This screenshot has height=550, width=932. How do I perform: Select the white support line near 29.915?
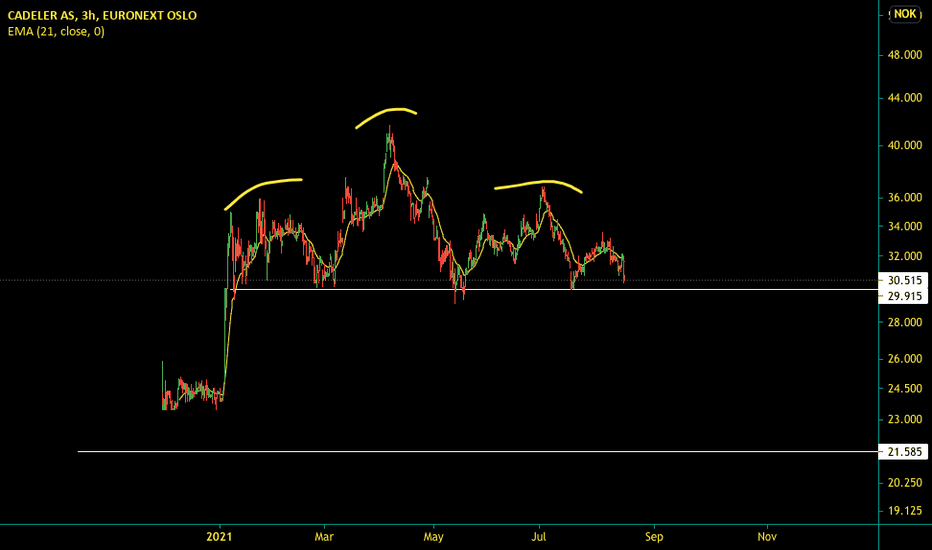click(553, 290)
